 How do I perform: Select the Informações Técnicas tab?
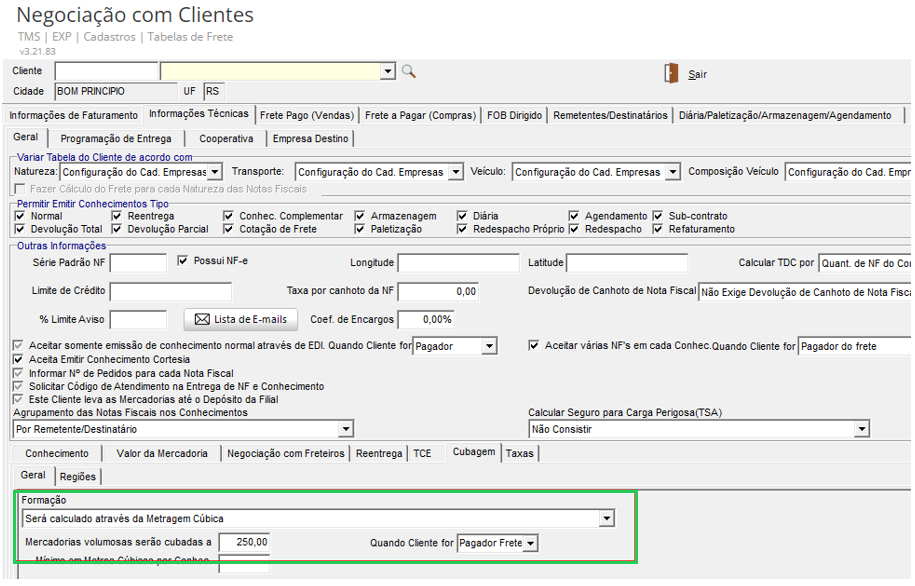198,114
